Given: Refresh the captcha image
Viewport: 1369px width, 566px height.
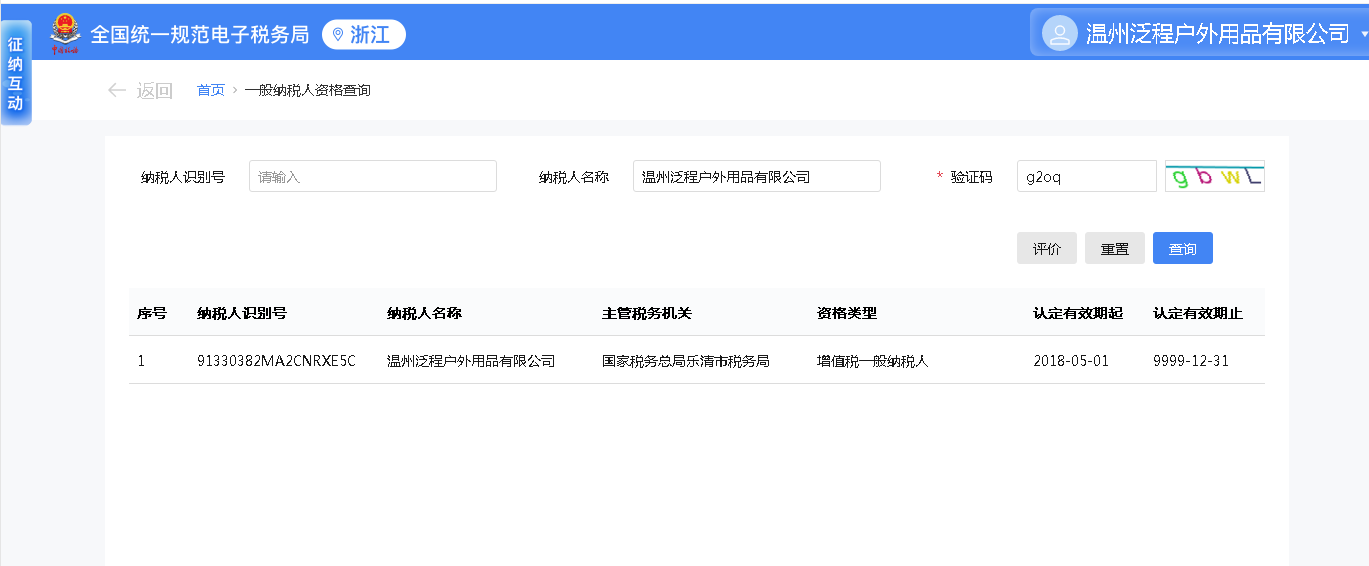Looking at the screenshot, I should 1214,176.
